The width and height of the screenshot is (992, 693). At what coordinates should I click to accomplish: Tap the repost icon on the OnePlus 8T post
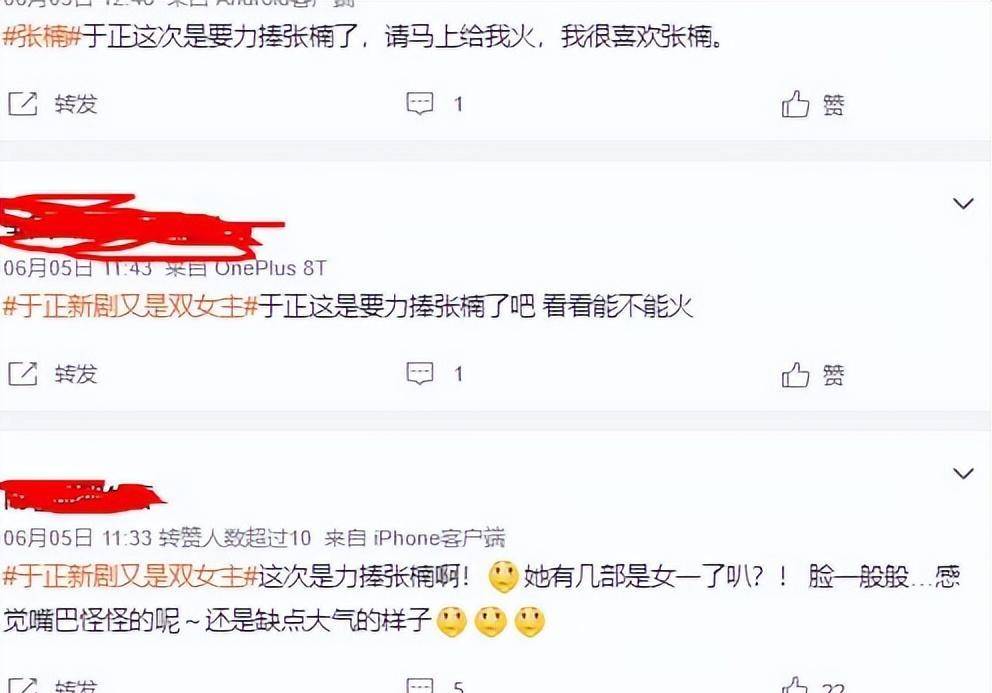(x=23, y=374)
